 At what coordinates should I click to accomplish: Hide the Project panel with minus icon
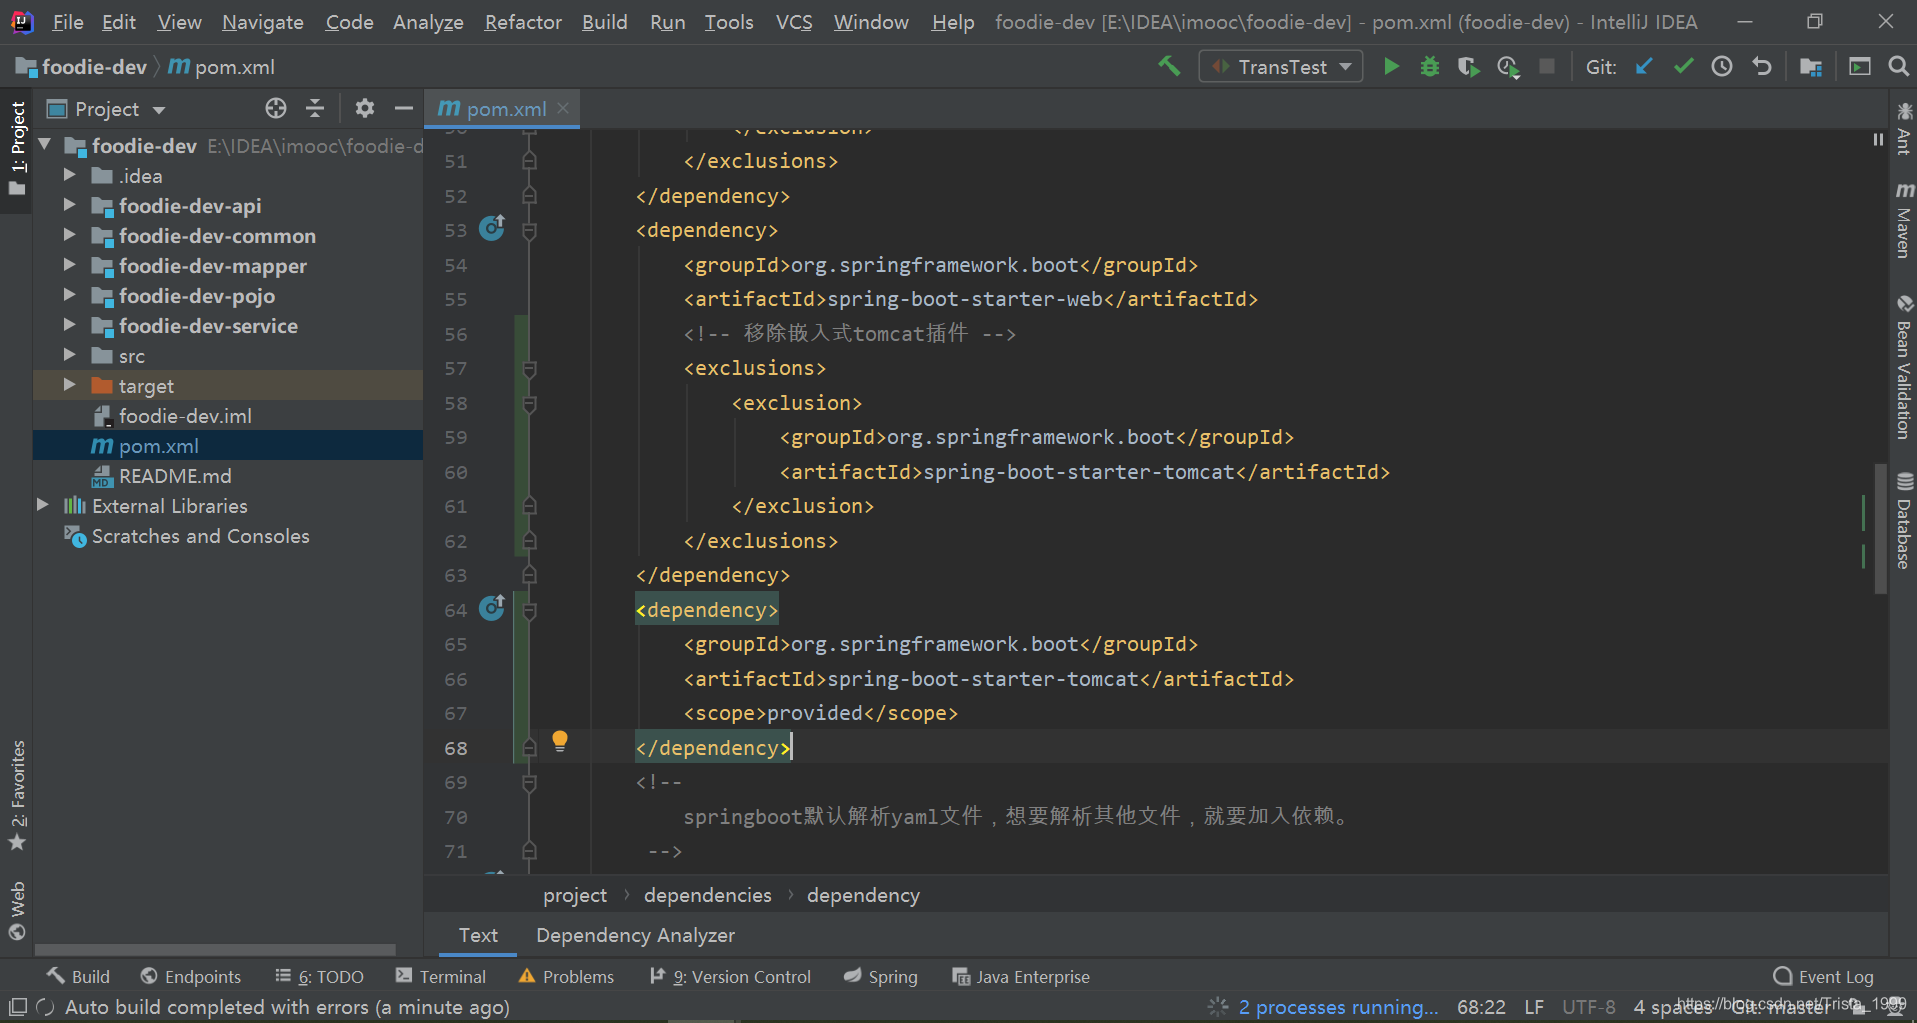point(404,108)
